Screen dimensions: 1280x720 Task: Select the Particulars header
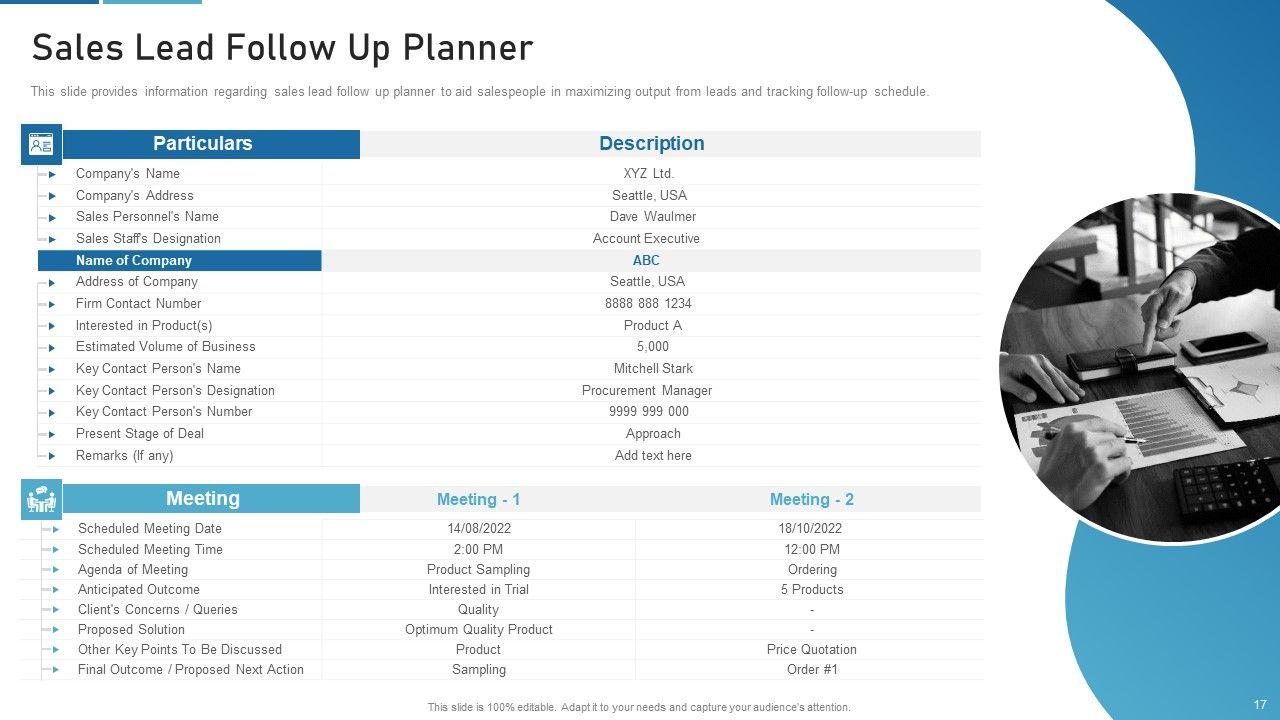[x=202, y=144]
